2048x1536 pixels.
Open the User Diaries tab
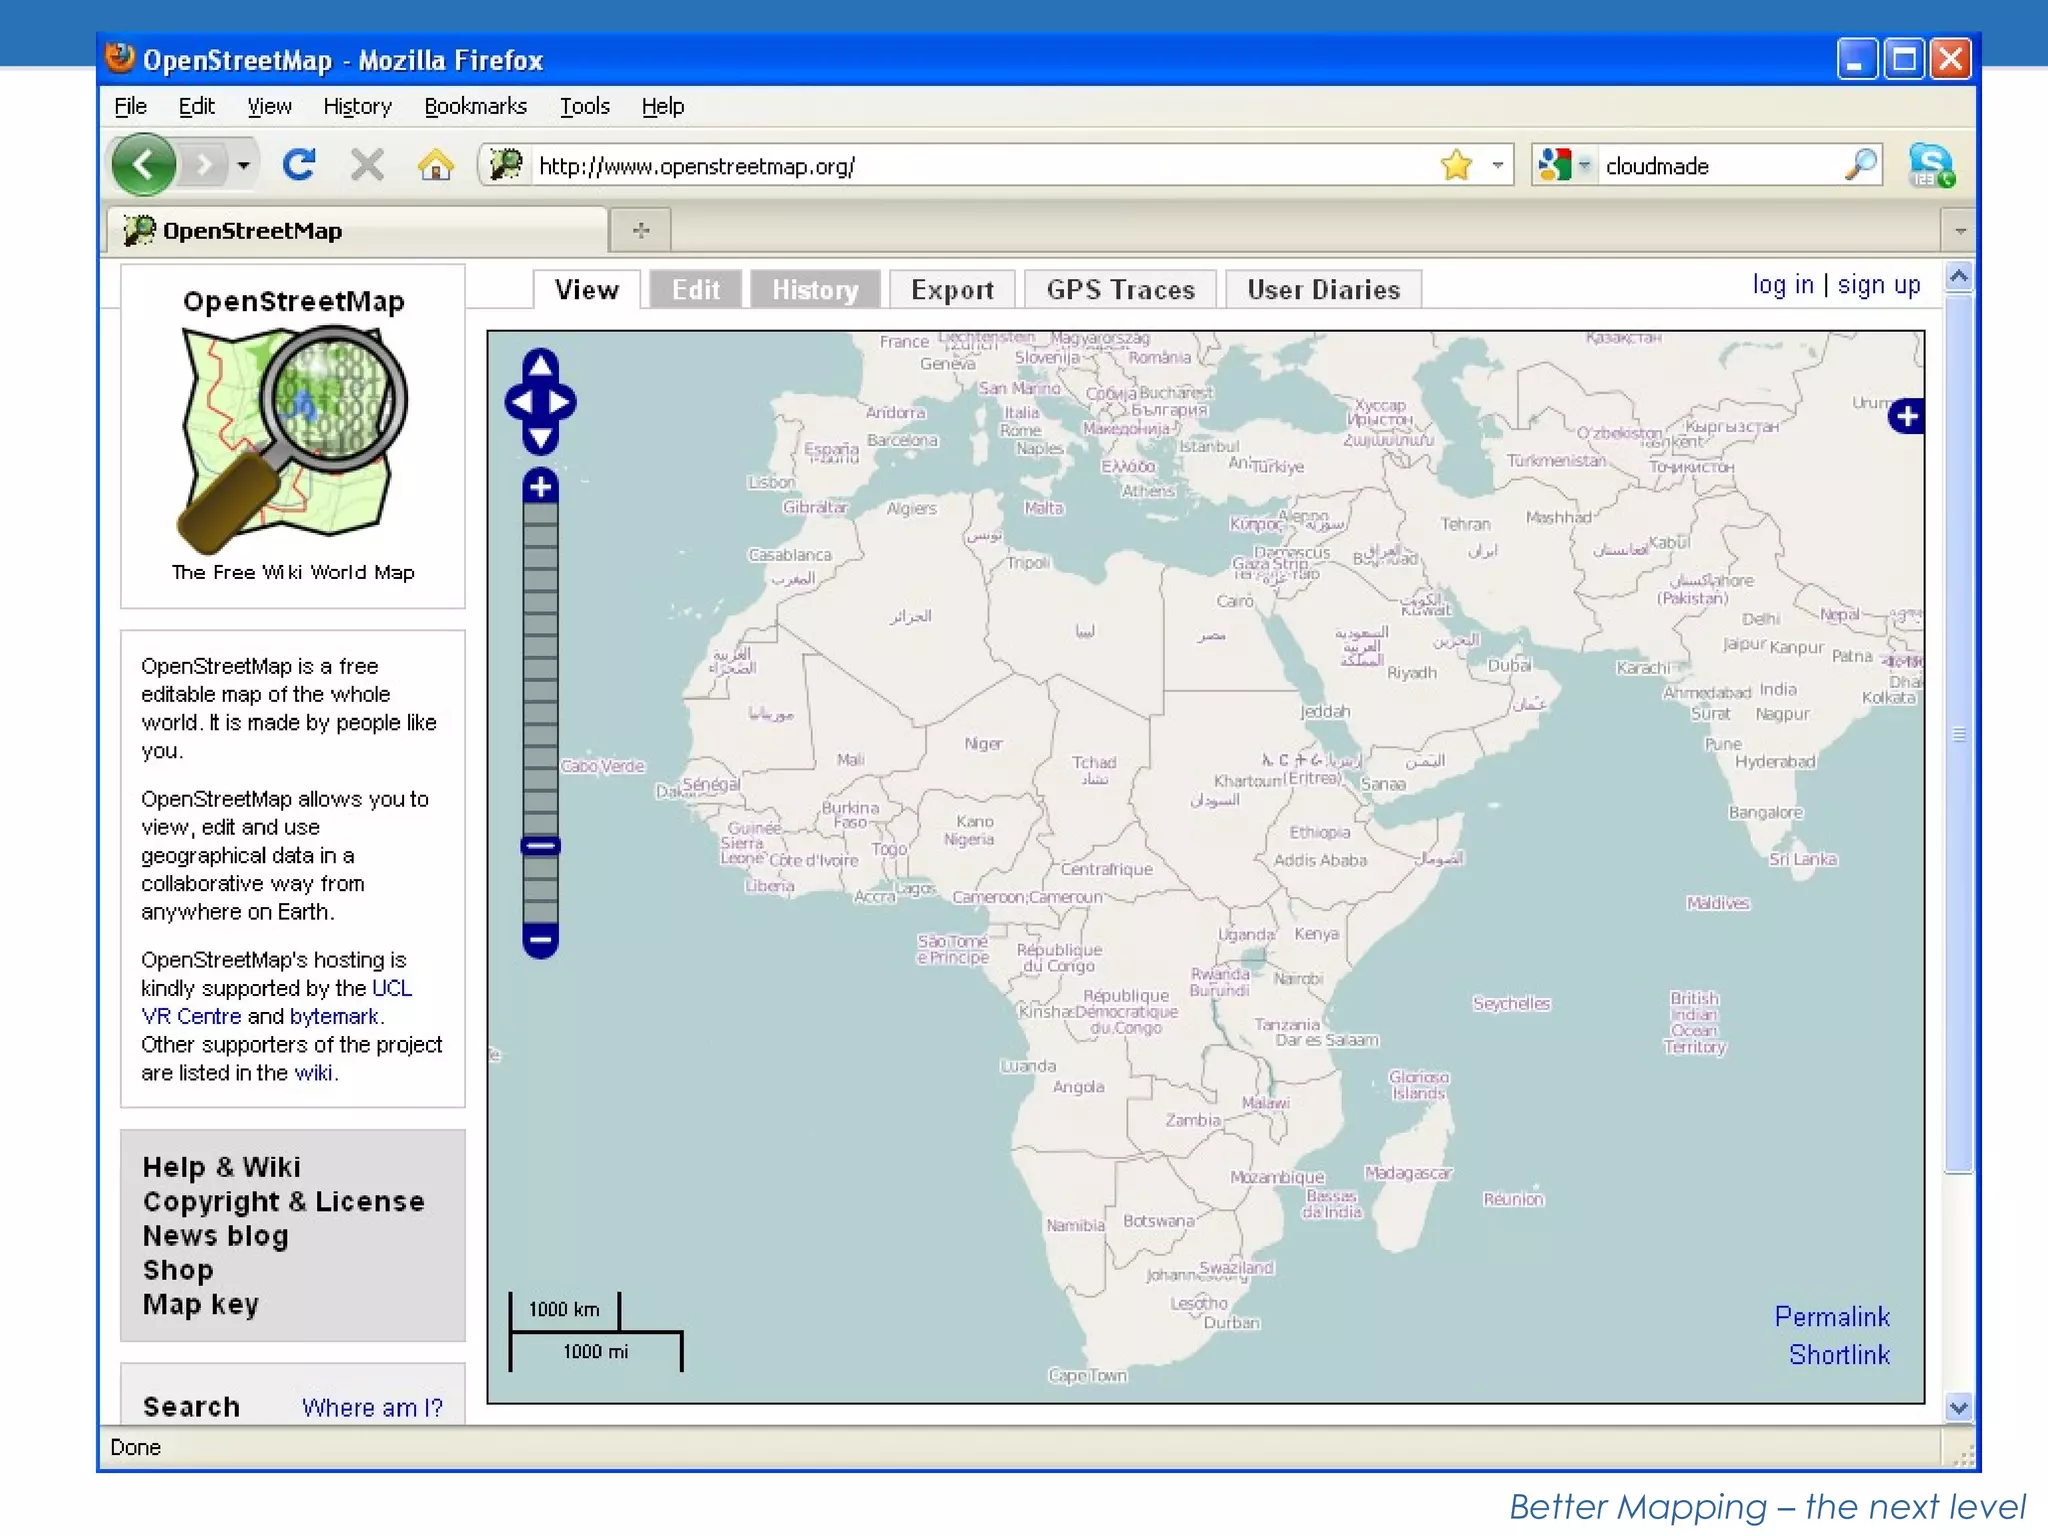[1323, 290]
